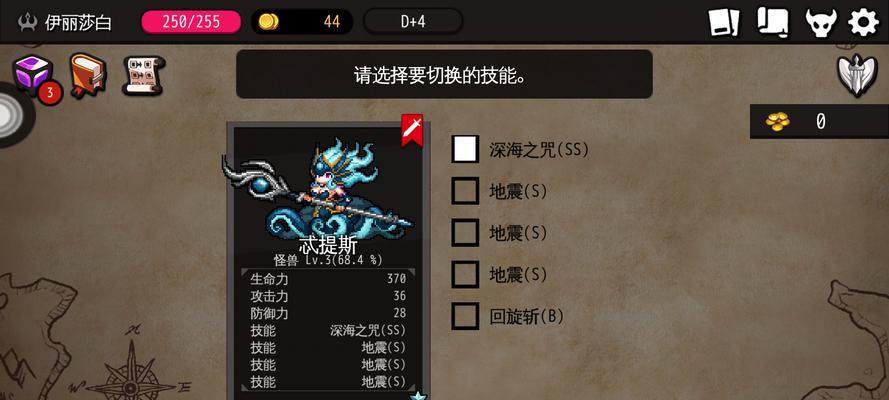This screenshot has height=400, width=889.
Task: Open the map scroll icon
Action: (772, 23)
